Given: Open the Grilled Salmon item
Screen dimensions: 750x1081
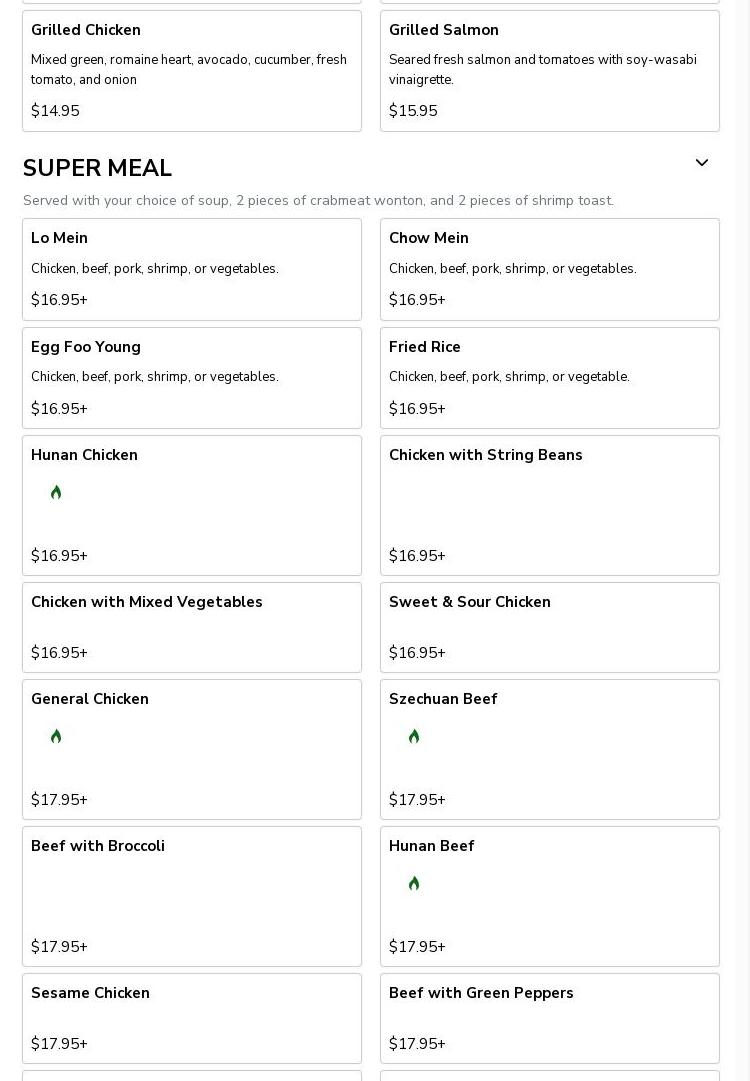Looking at the screenshot, I should point(549,70).
